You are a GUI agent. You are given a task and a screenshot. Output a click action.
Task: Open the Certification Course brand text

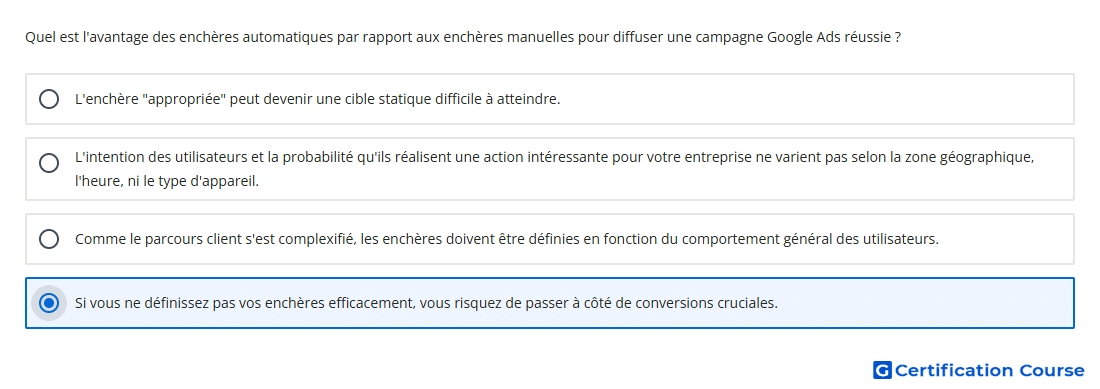(x=990, y=370)
